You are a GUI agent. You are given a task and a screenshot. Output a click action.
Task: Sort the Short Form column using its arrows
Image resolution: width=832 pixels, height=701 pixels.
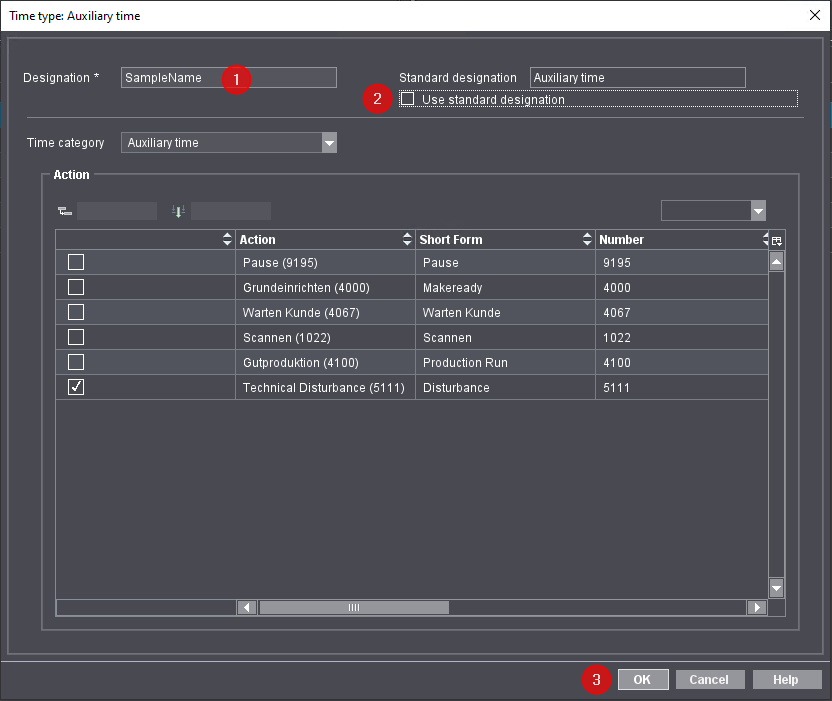(587, 239)
